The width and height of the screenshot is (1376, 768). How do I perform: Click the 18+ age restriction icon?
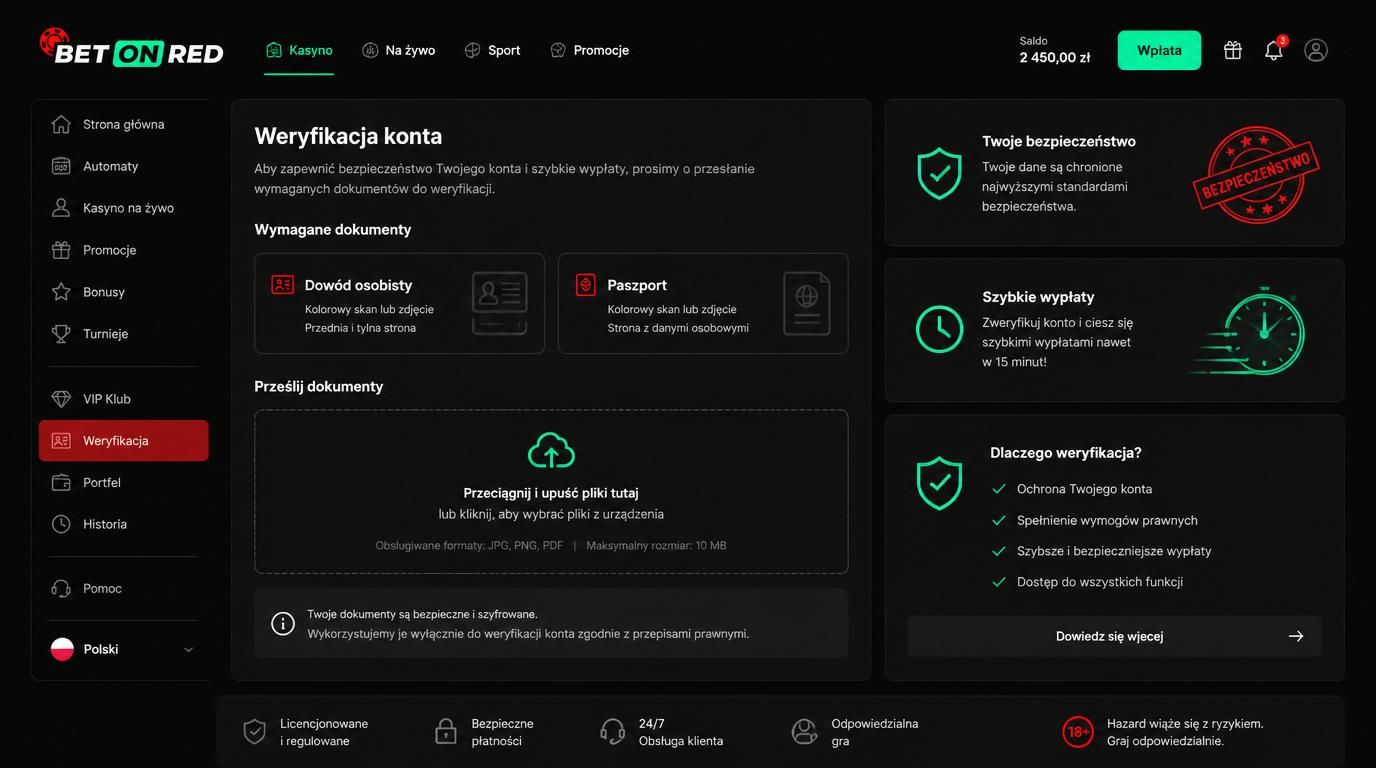1078,732
